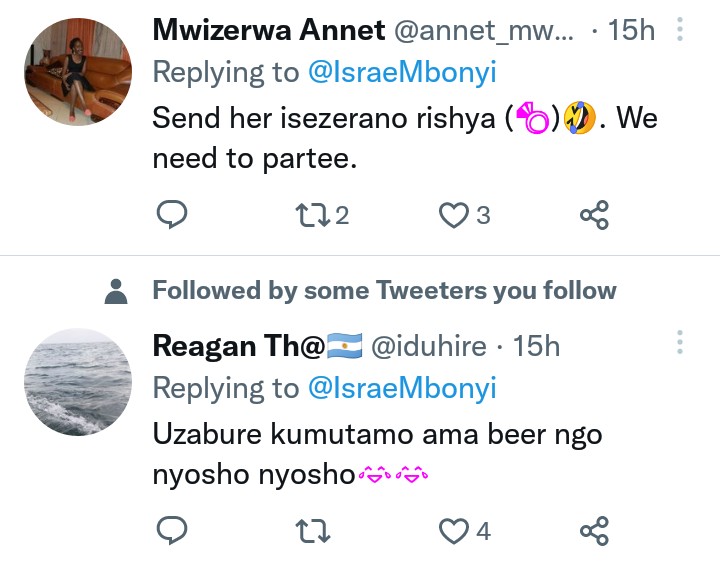This screenshot has height=571, width=720.
Task: Open Mwizerwa Annet's profile picture
Action: click(x=77, y=71)
